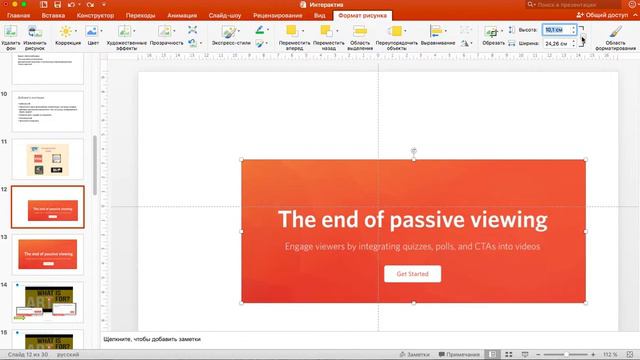This screenshot has width=640, height=360.
Task: Expand Artistic Effects dropdown arrow
Action: pos(134,31)
